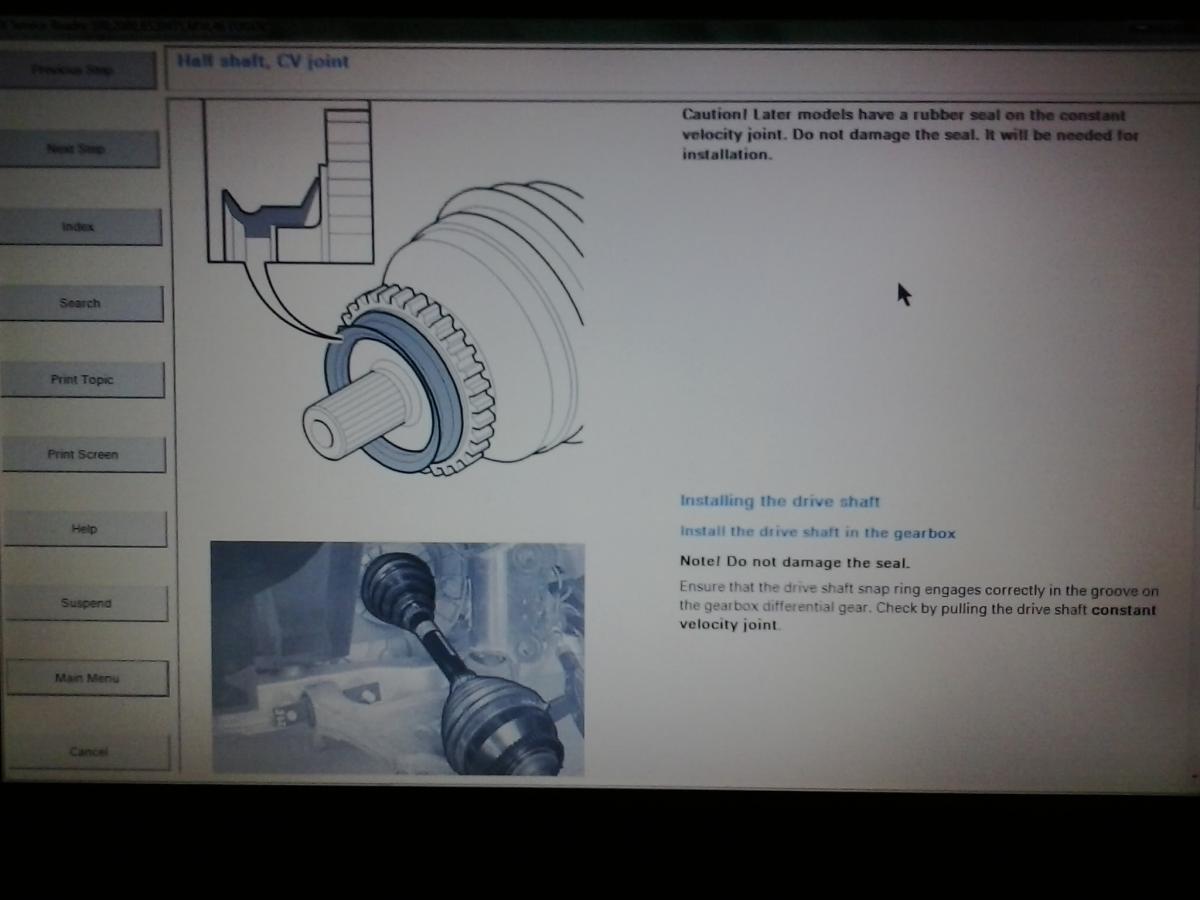This screenshot has width=1200, height=900.
Task: Click the 'Note! Do not damage the seal' text
Action: (794, 563)
